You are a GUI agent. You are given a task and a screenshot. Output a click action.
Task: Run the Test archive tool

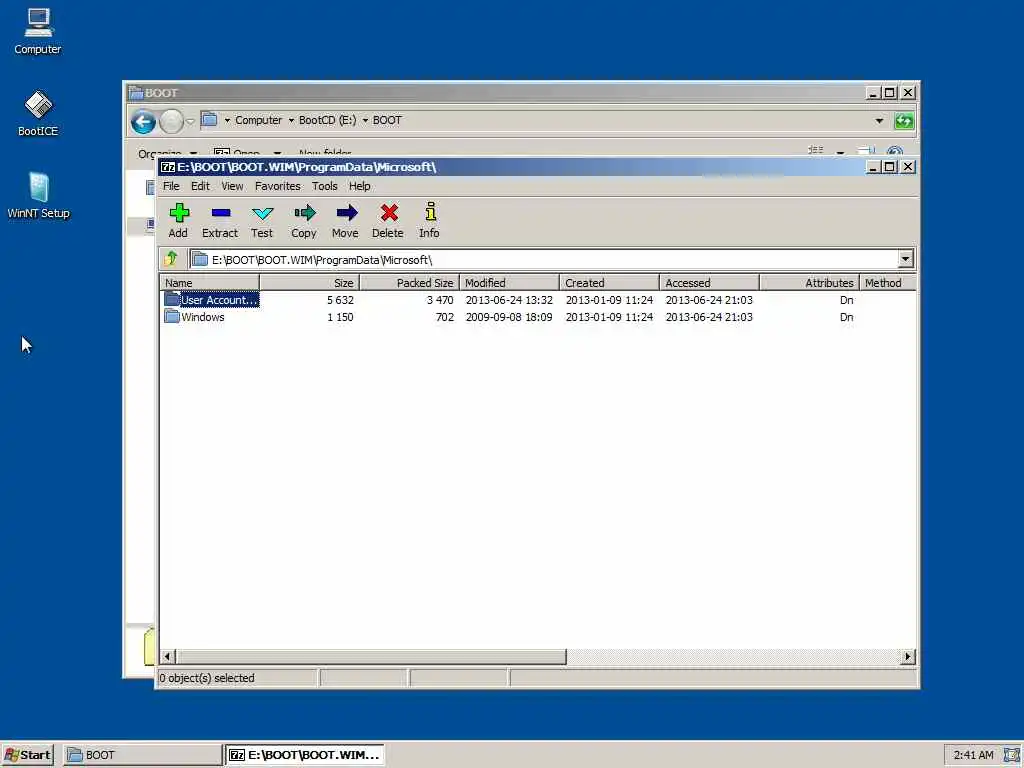262,220
